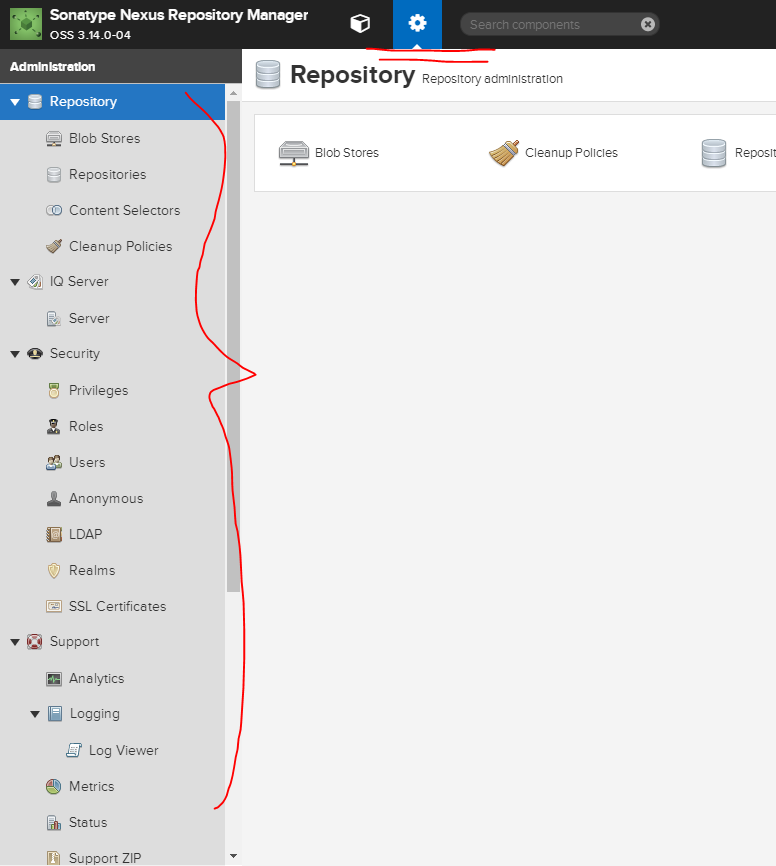Open the Logging entry
This screenshot has height=866, width=776.
[x=94, y=714]
